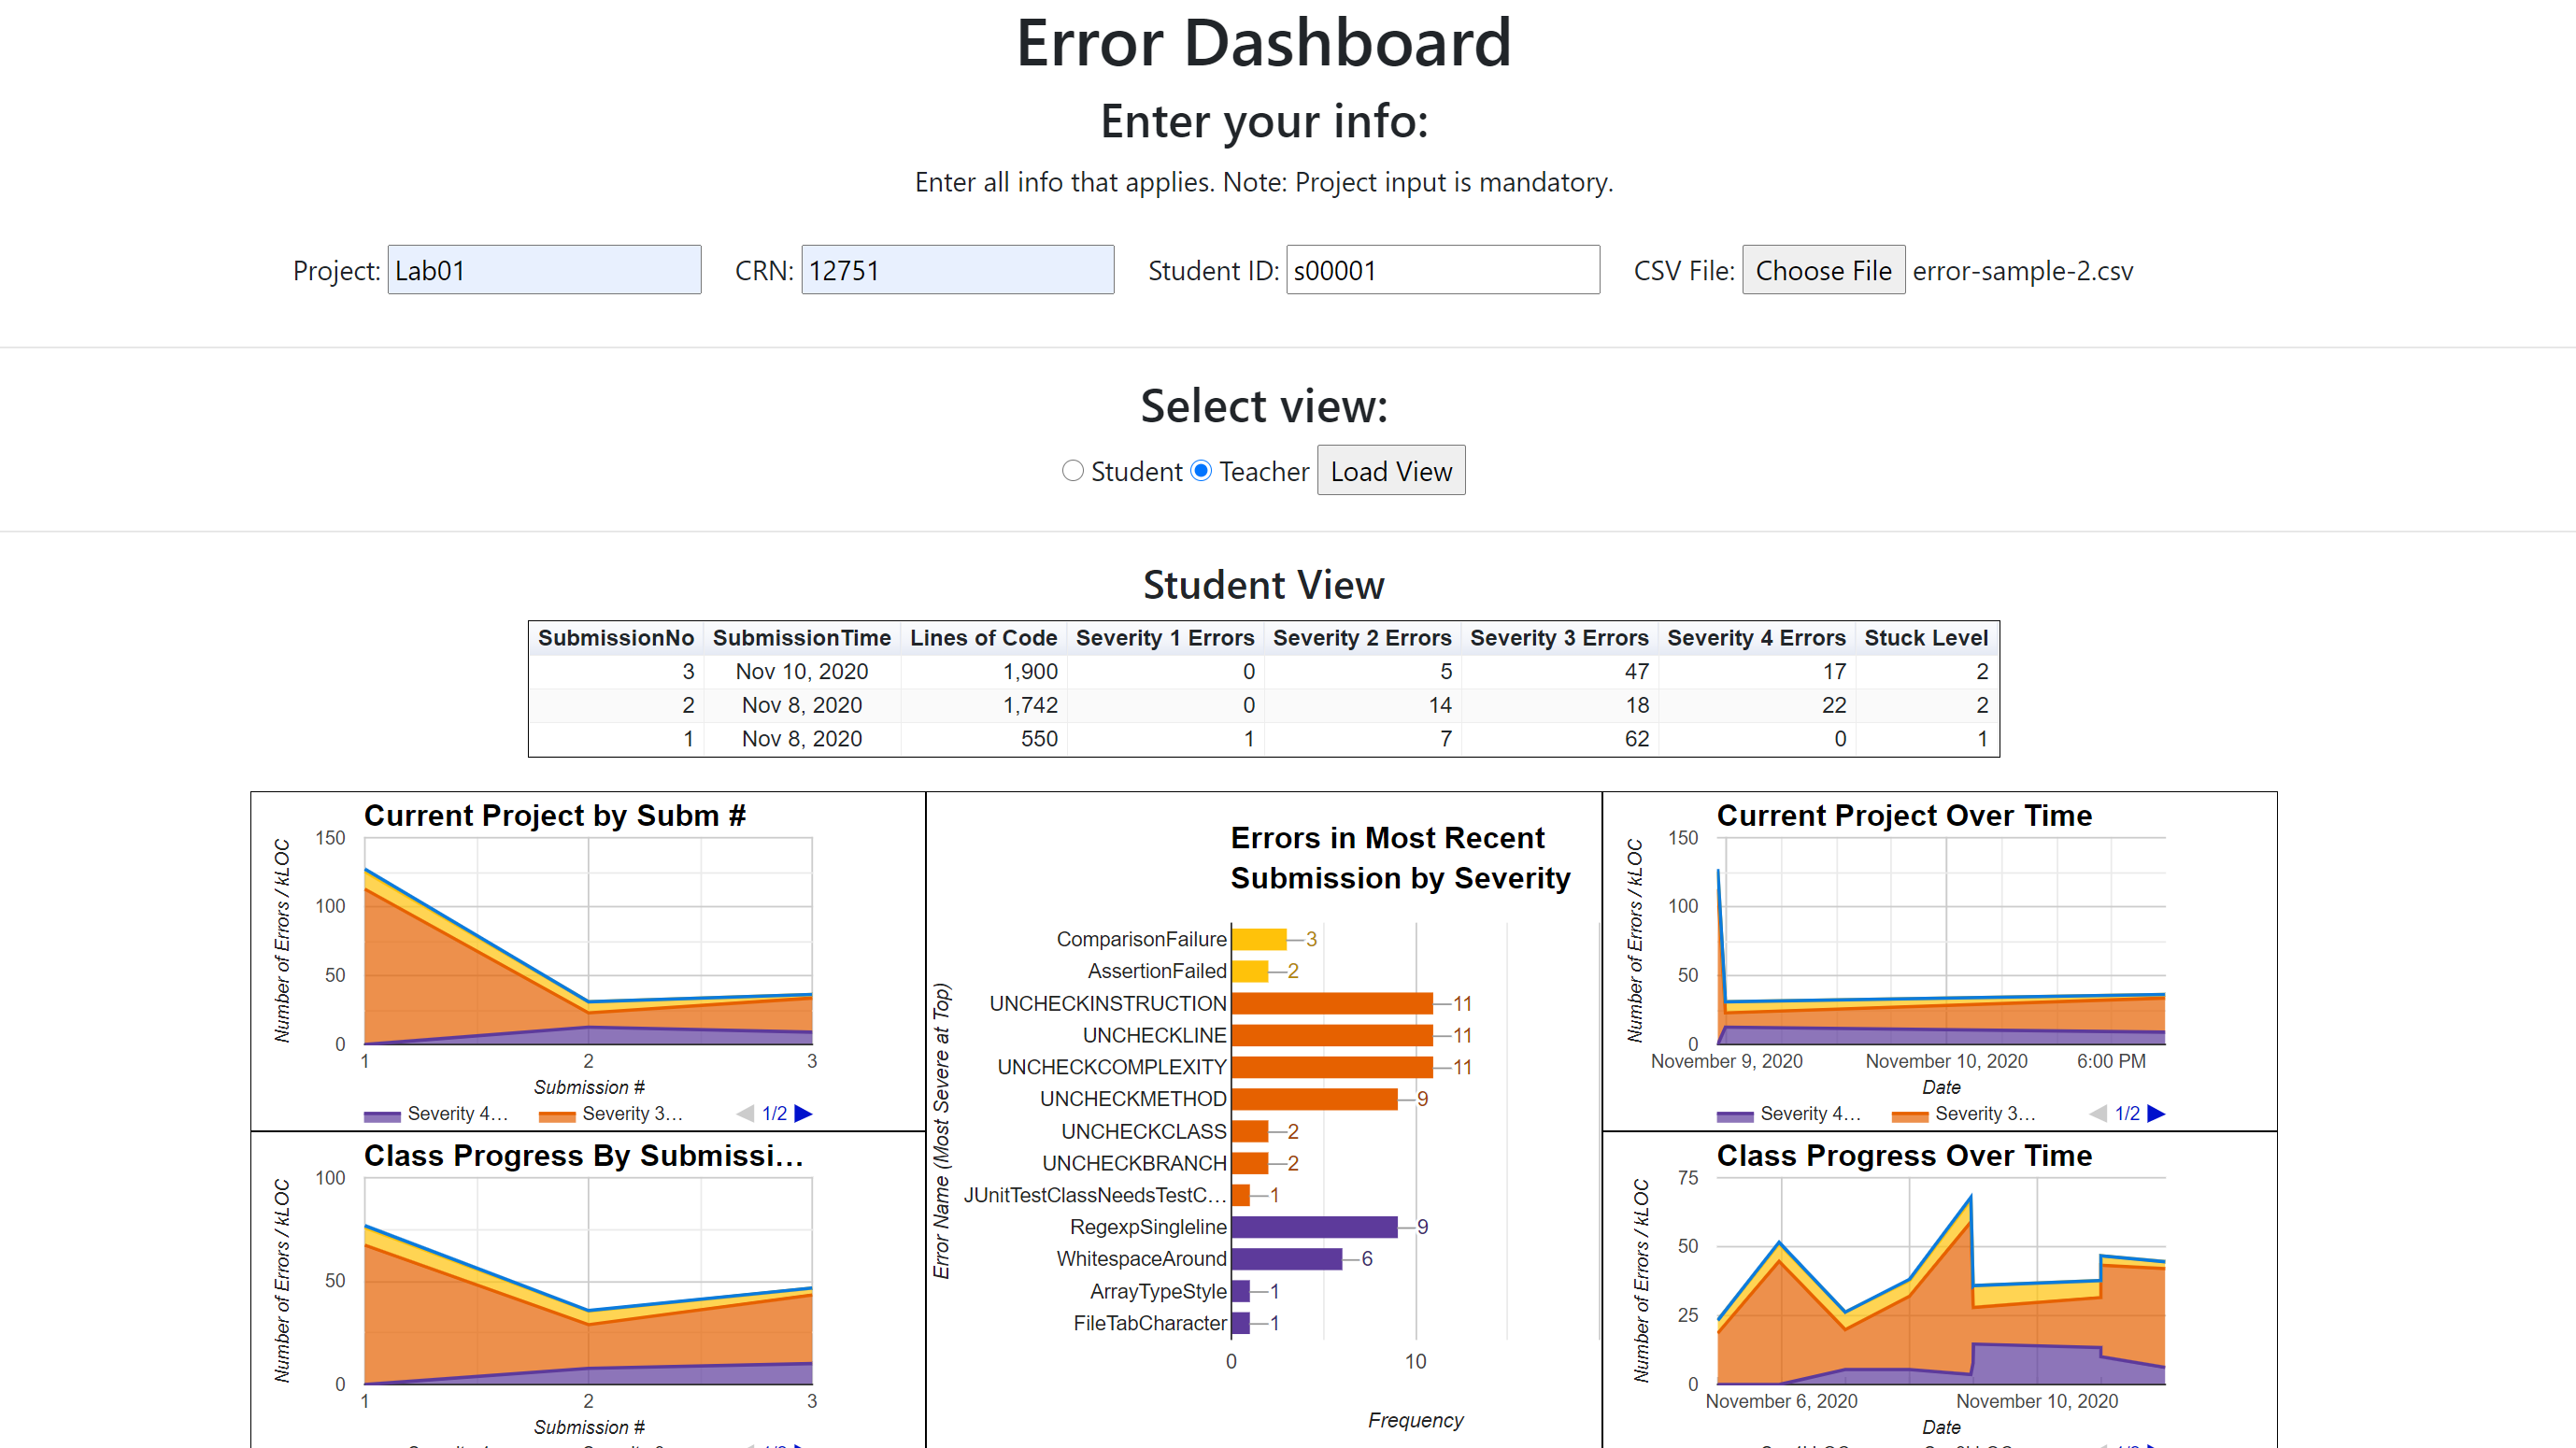
Task: Select the Student view radio button
Action: [1072, 471]
